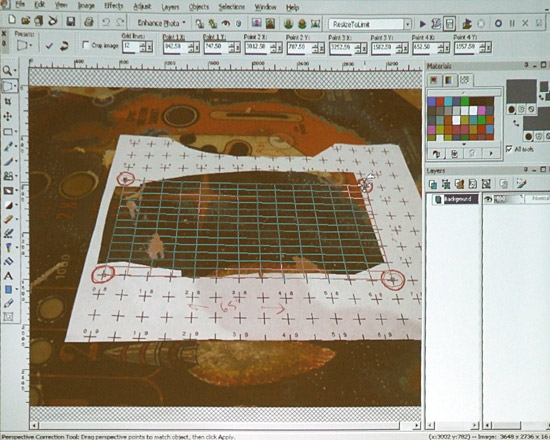Screen dimensions: 550x440
Task: Apply perspective correction checkmark
Action: pos(49,46)
